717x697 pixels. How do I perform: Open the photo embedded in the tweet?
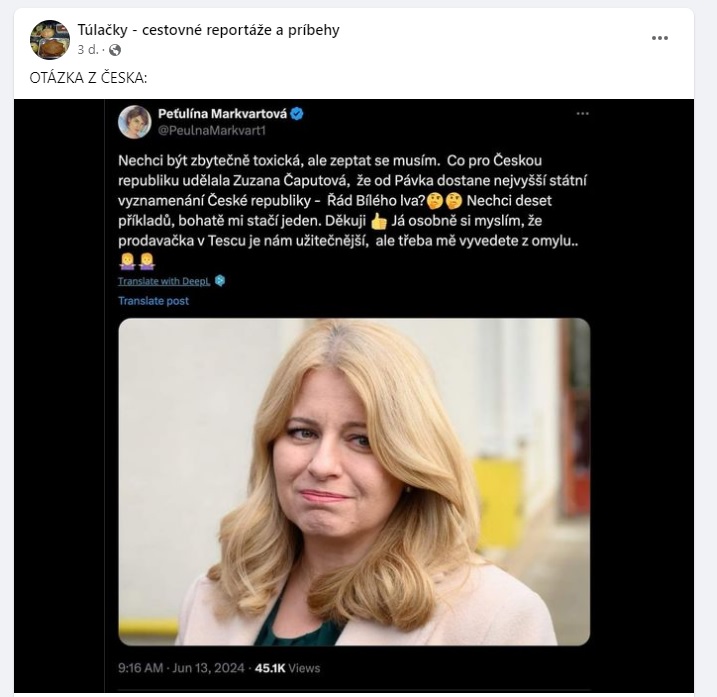tap(353, 481)
